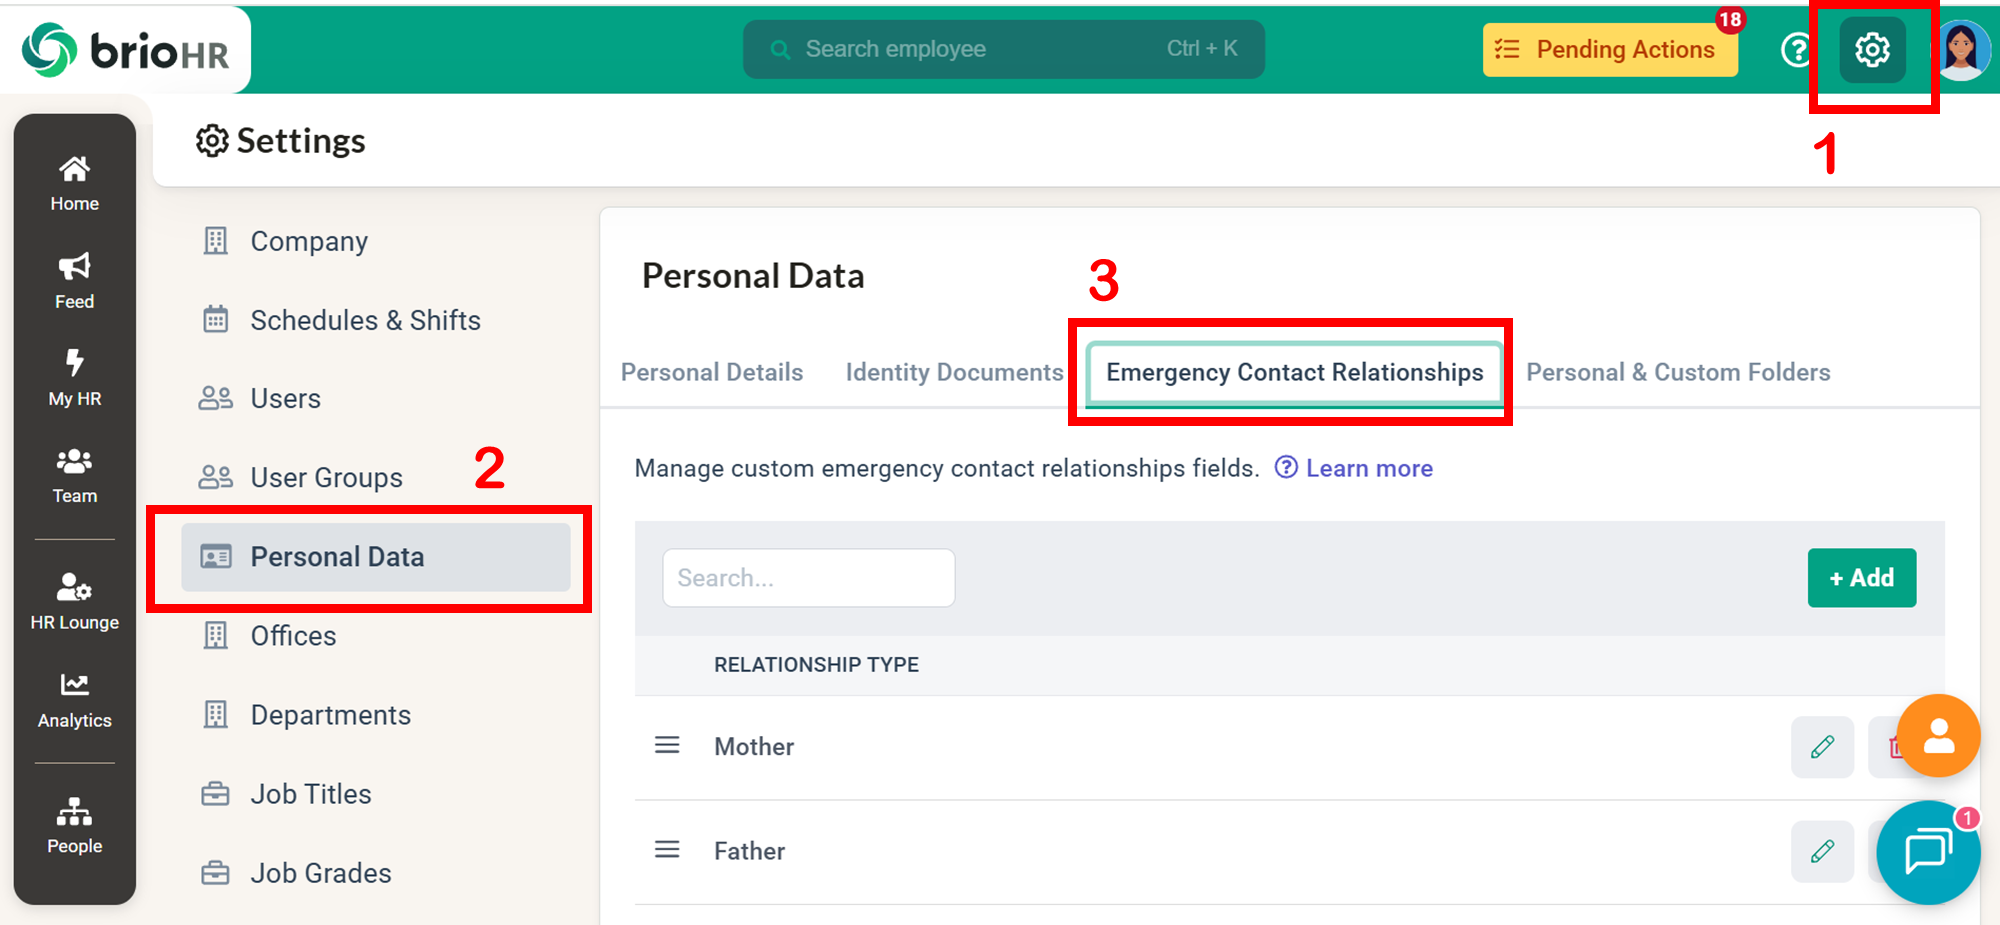Edit the Mother relationship entry
2000x925 pixels.
[x=1822, y=747]
